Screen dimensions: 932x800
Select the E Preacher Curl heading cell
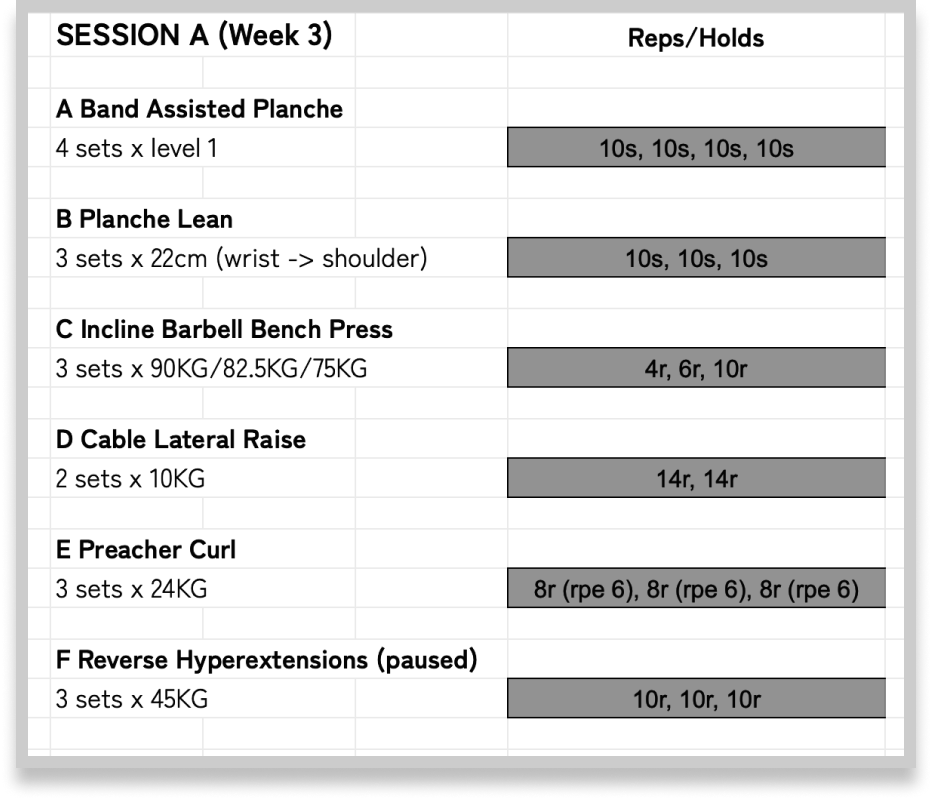pyautogui.click(x=146, y=550)
